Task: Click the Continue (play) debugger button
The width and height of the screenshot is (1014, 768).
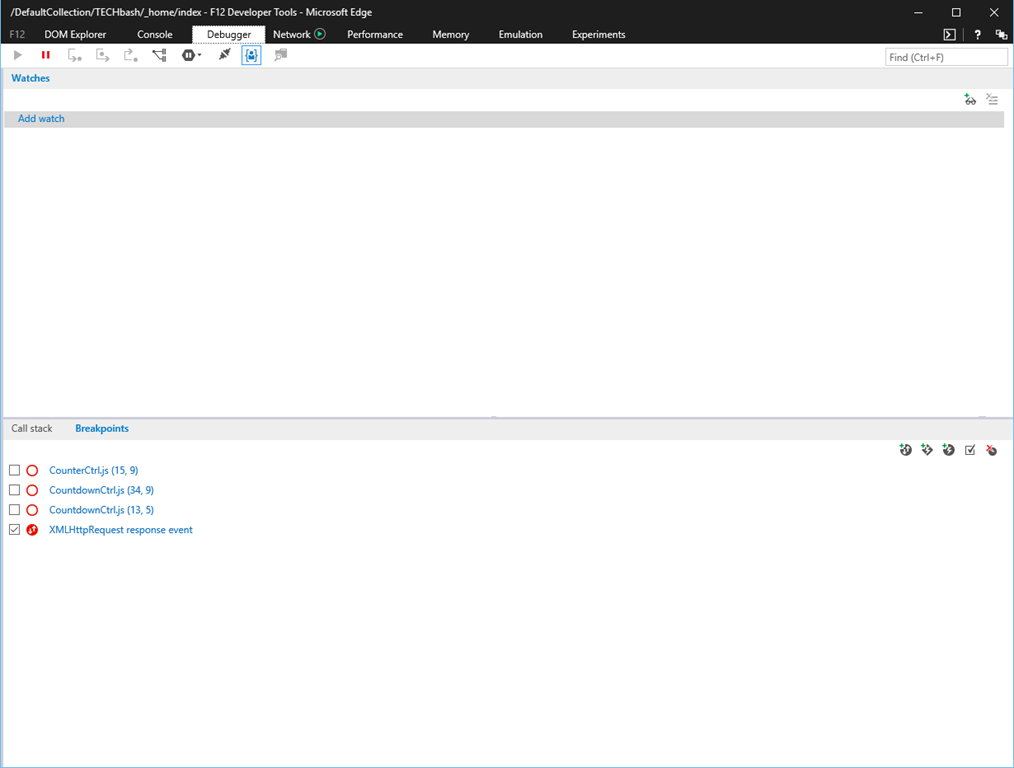Action: click(17, 56)
